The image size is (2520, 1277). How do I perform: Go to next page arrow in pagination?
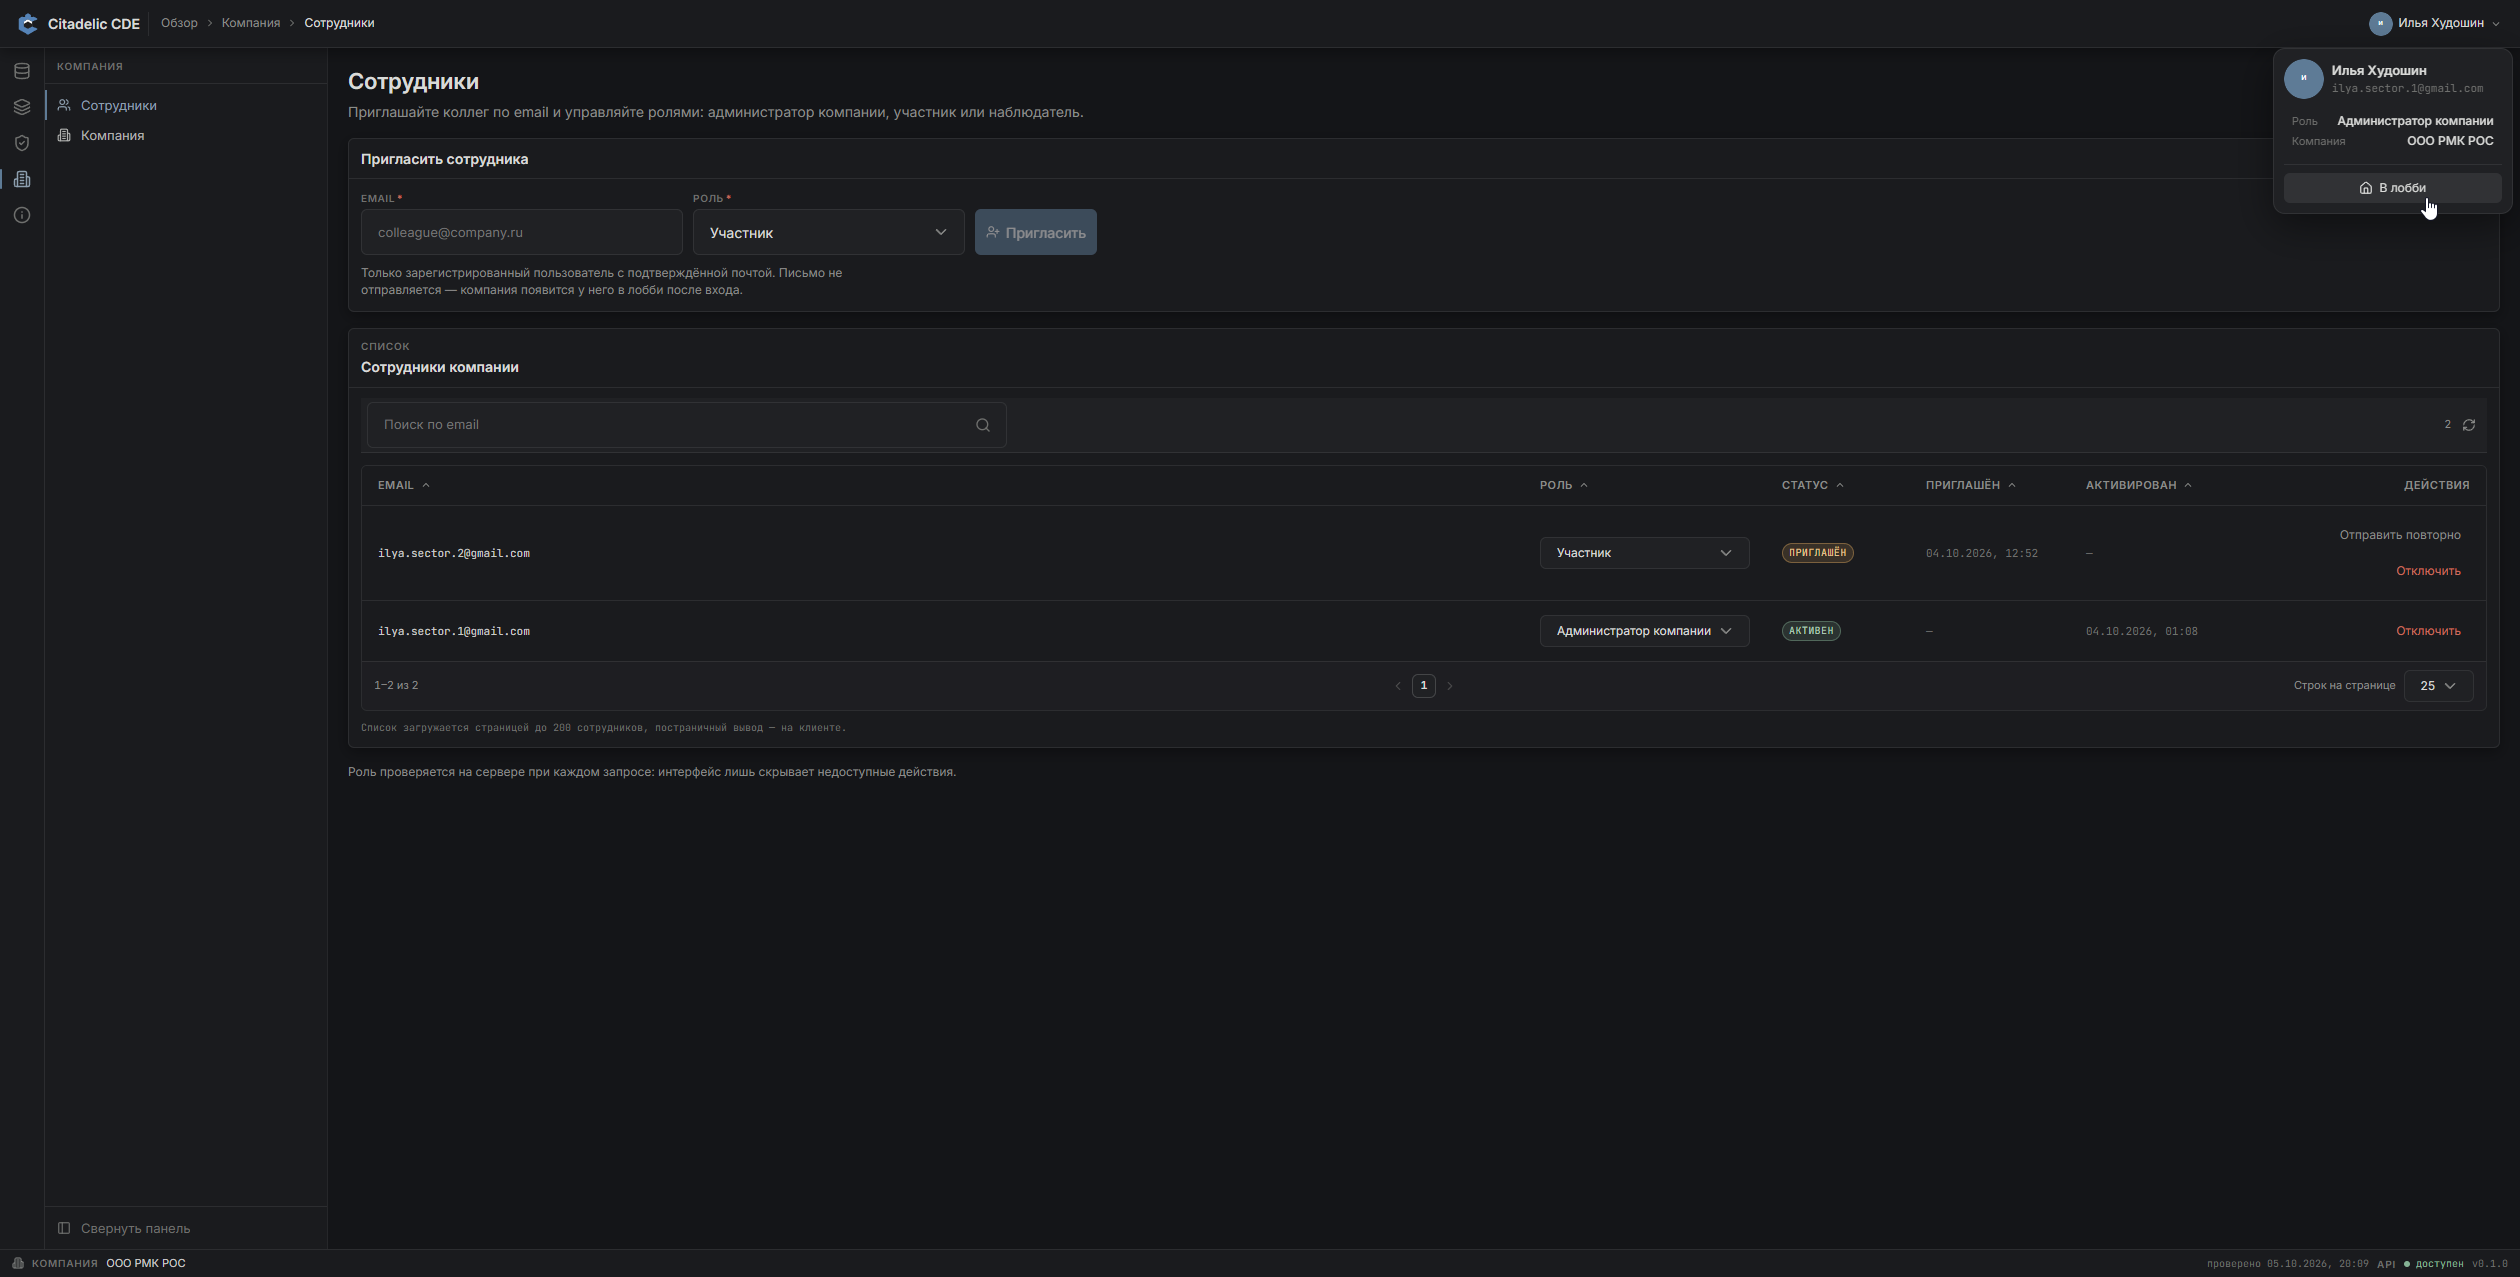(x=1450, y=686)
